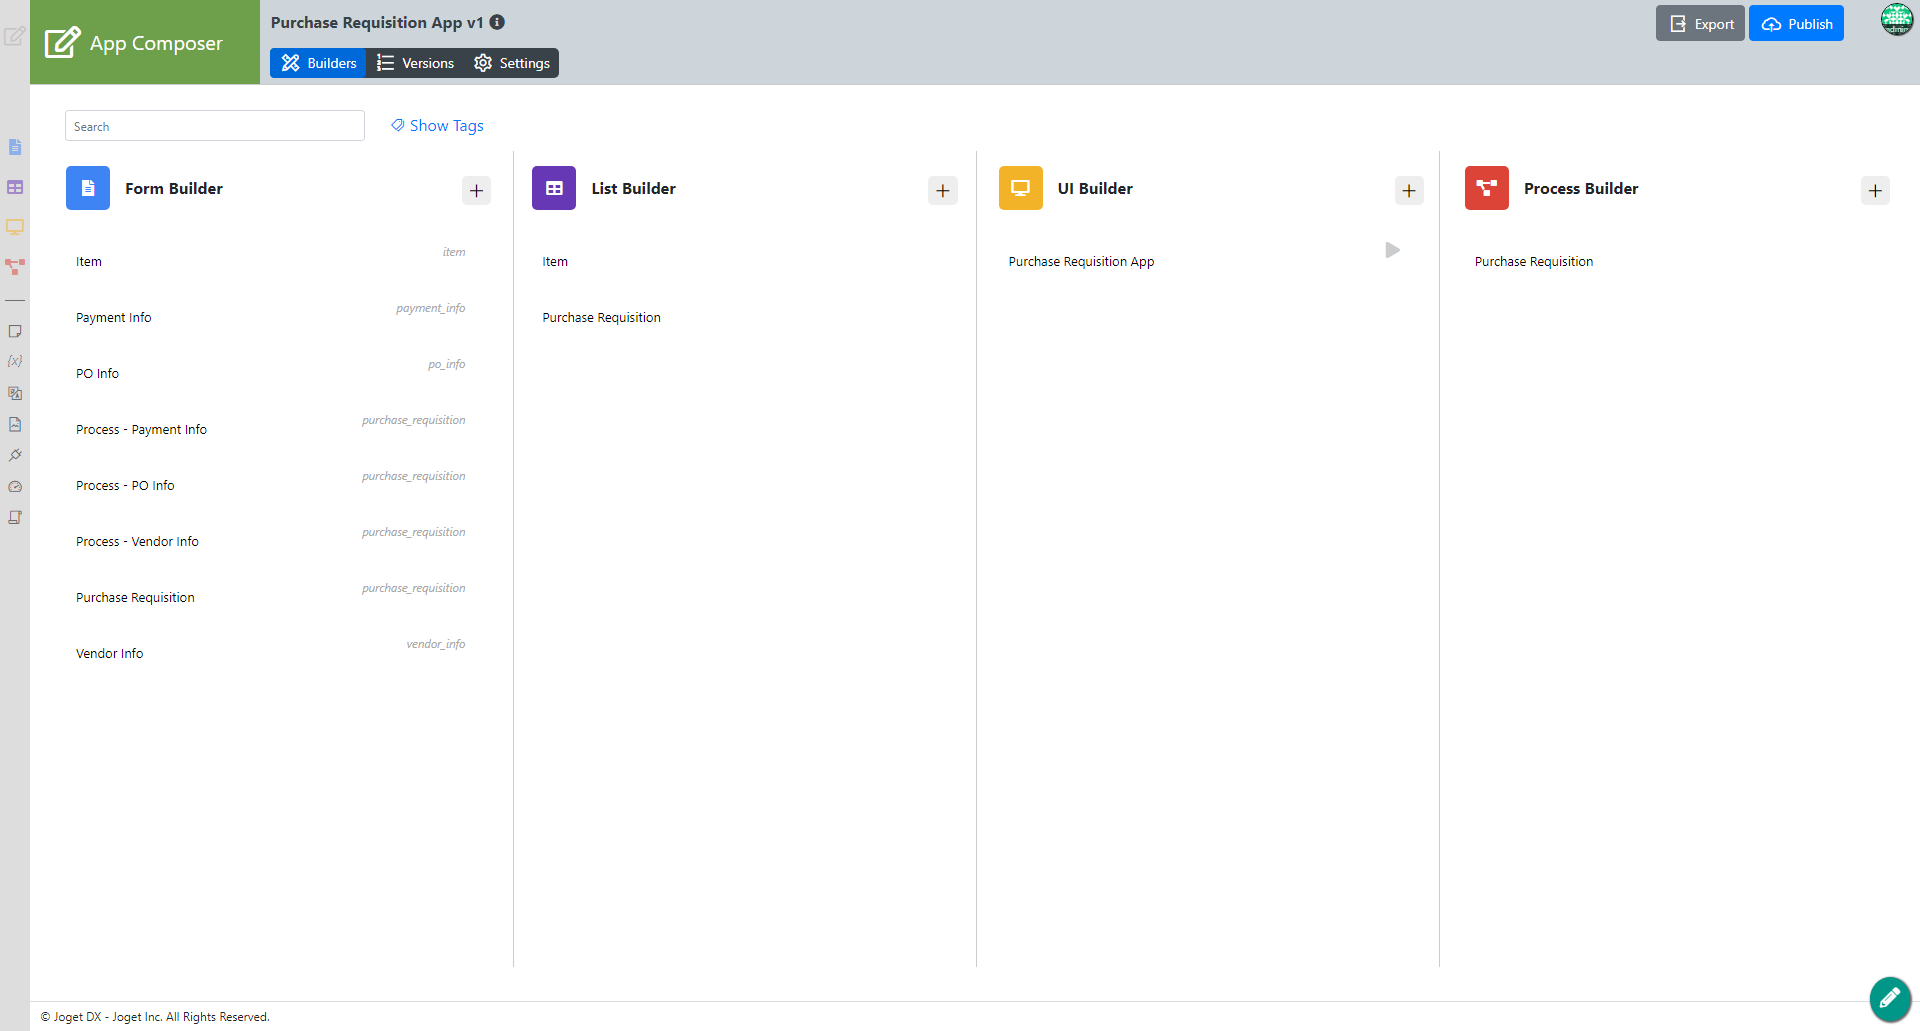Open the admin user avatar

(x=1897, y=19)
